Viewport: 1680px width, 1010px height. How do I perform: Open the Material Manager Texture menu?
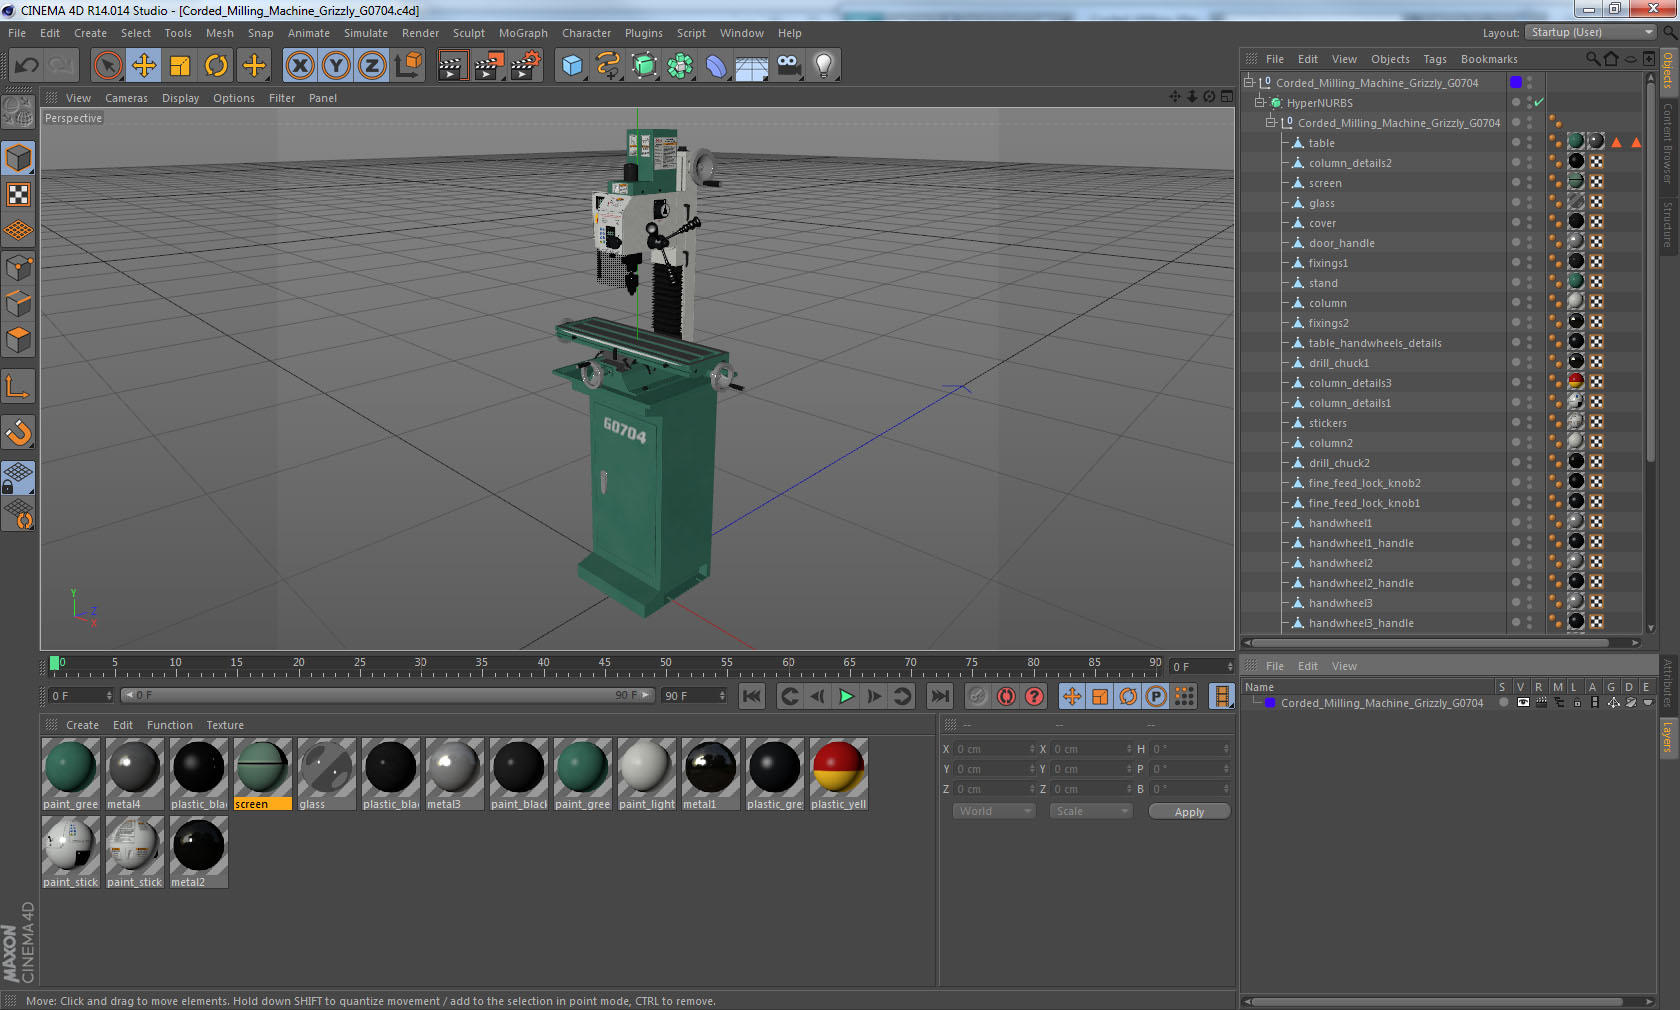tap(225, 725)
